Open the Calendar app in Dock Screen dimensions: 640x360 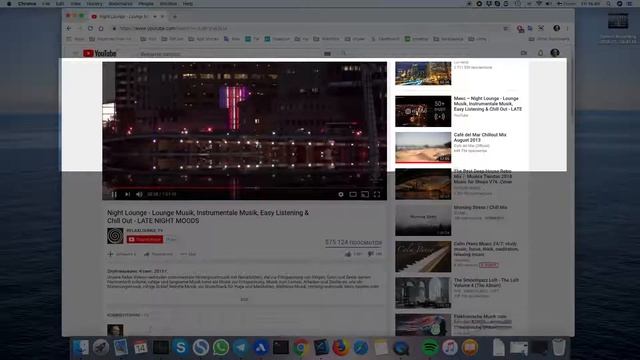140,347
